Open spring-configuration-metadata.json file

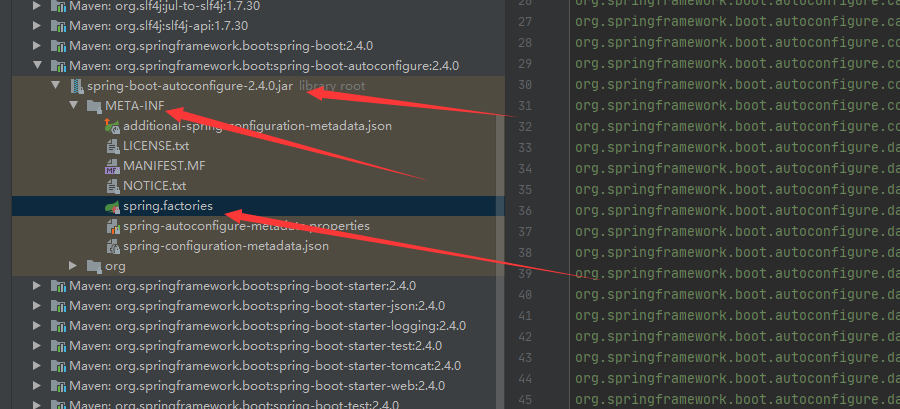[x=226, y=246]
